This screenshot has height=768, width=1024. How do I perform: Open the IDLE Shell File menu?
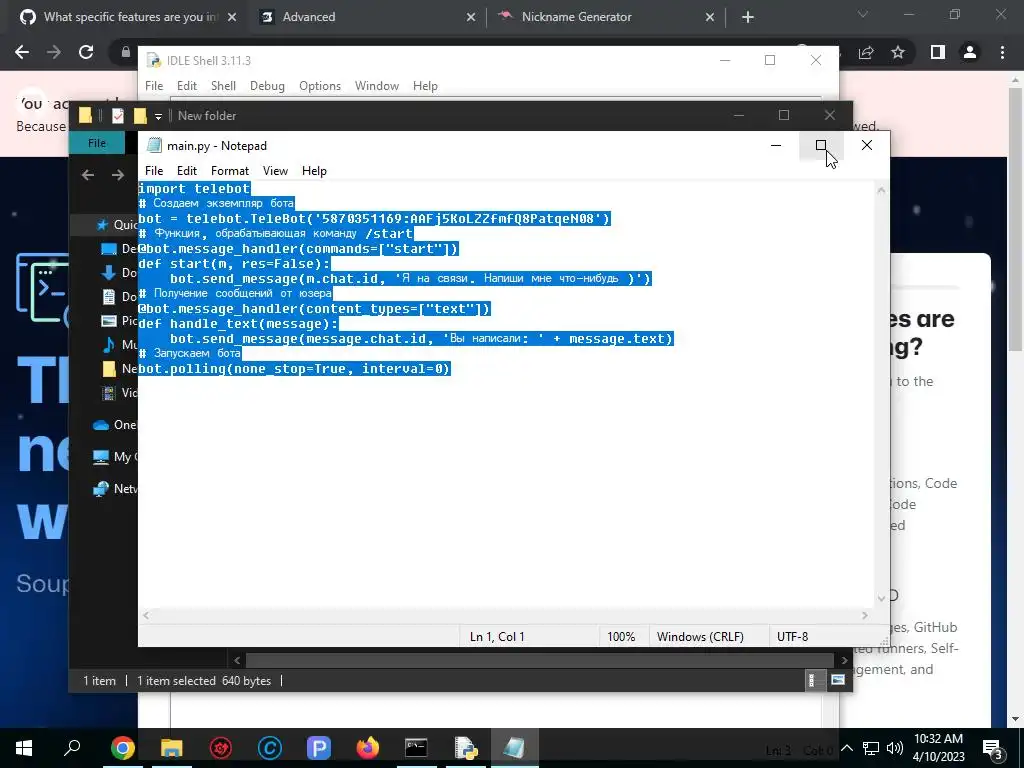coord(154,86)
